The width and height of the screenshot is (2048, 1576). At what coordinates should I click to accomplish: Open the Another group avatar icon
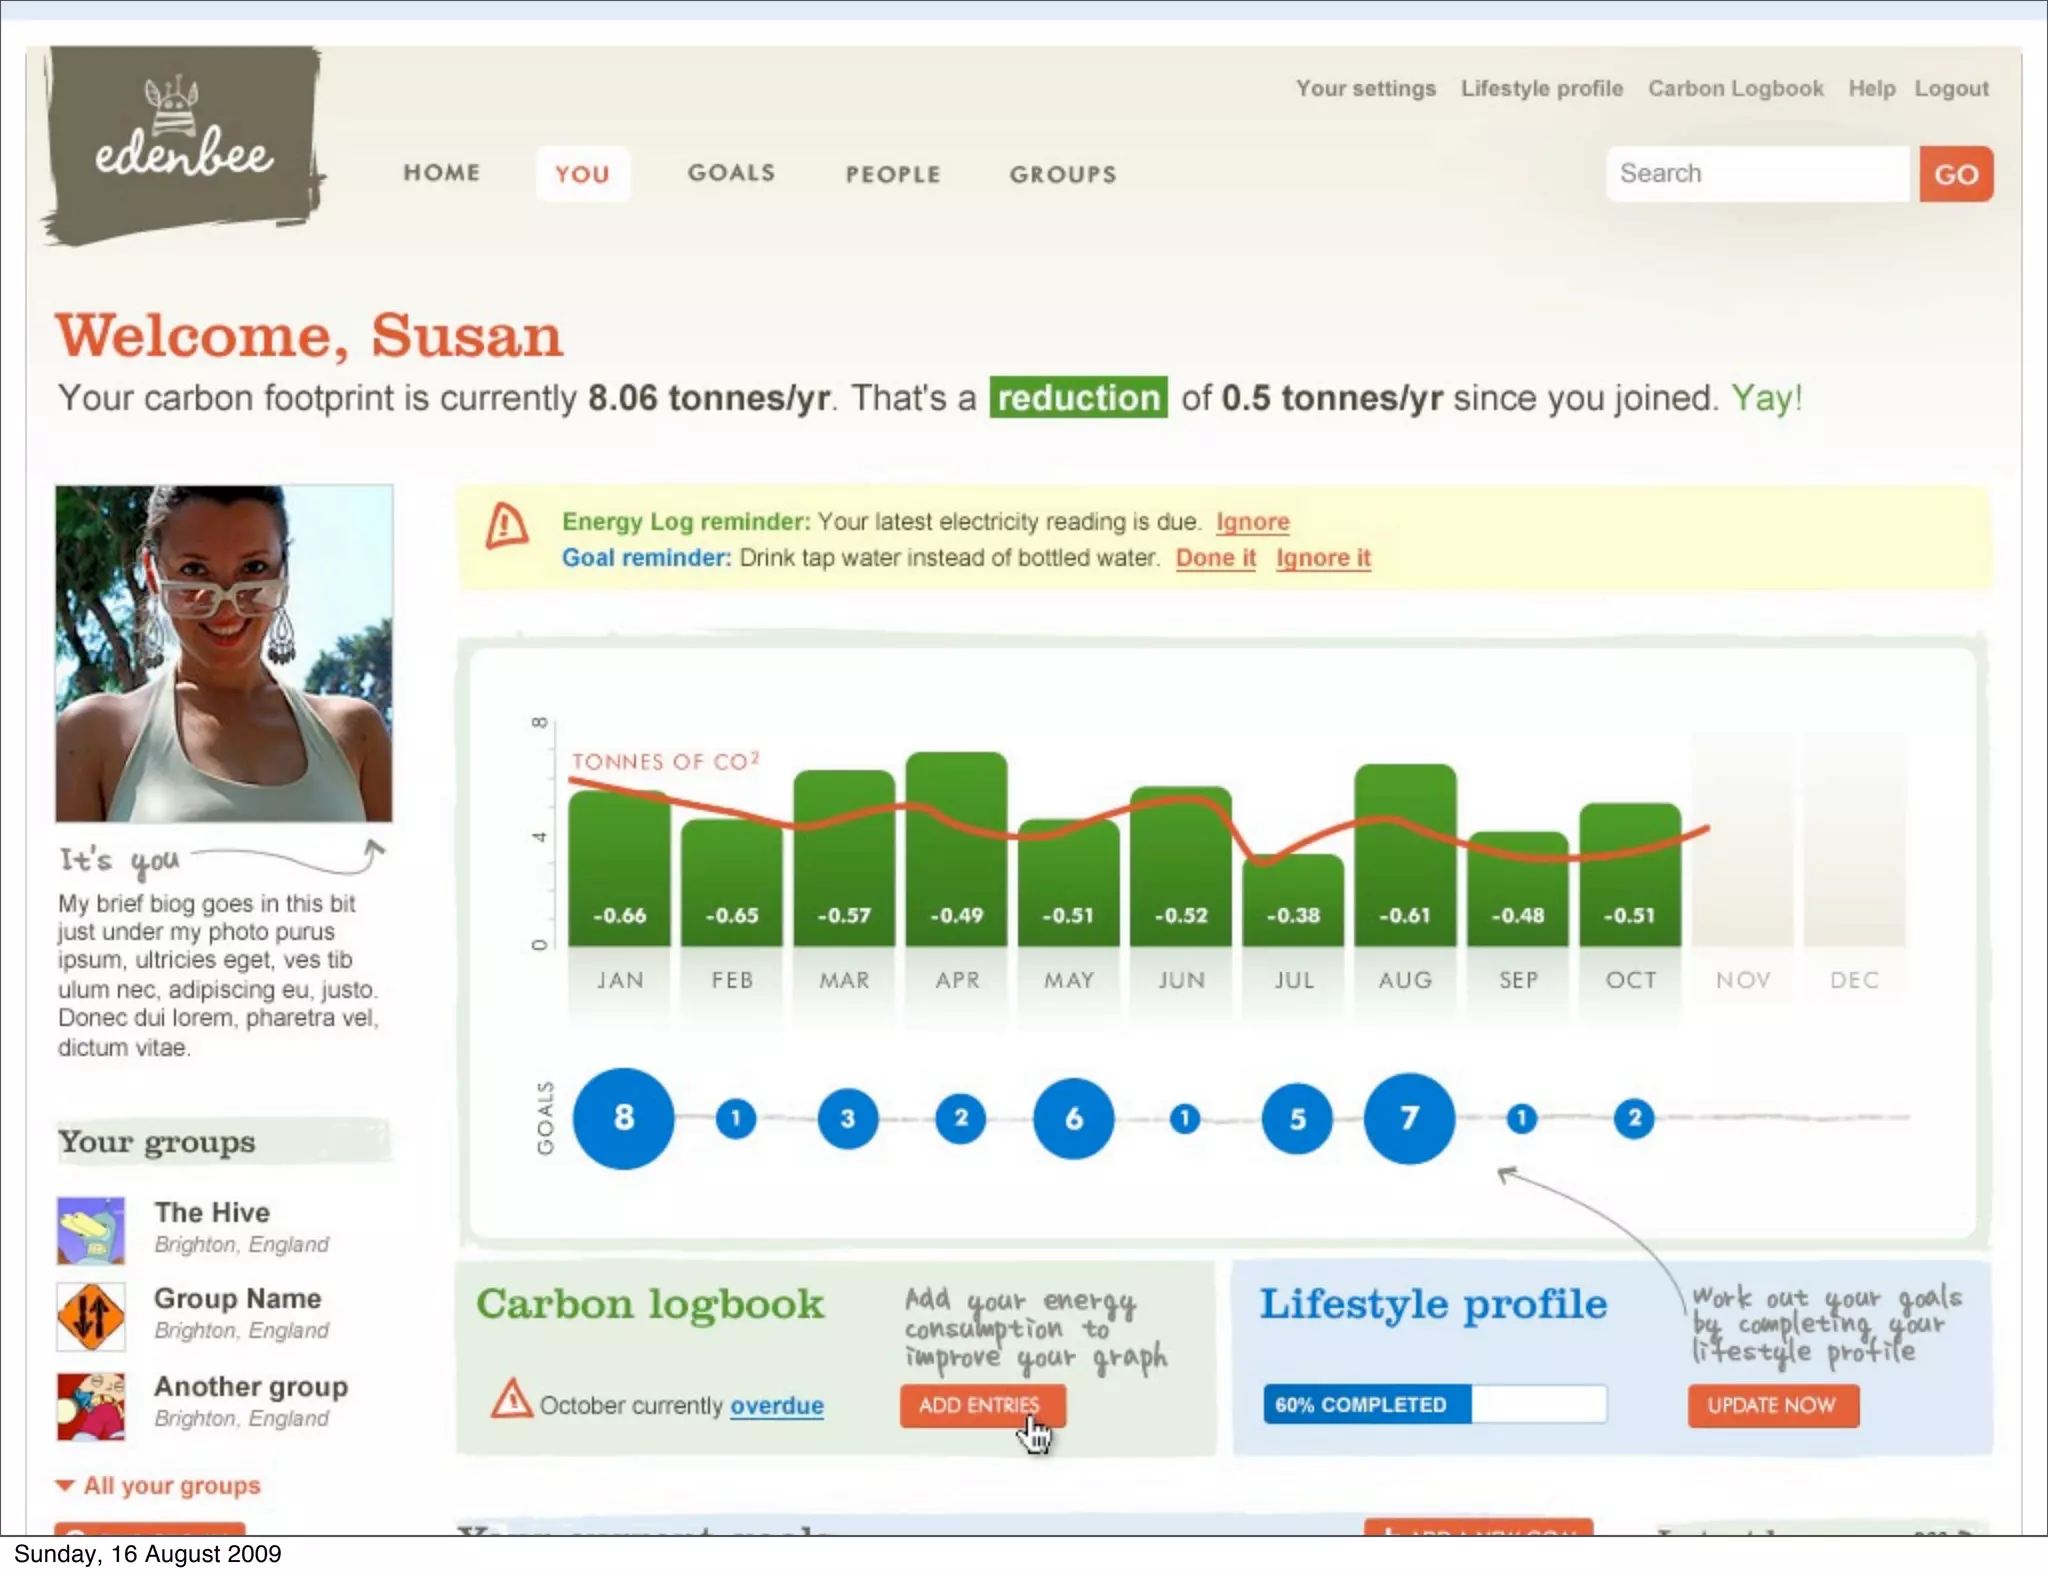click(91, 1405)
